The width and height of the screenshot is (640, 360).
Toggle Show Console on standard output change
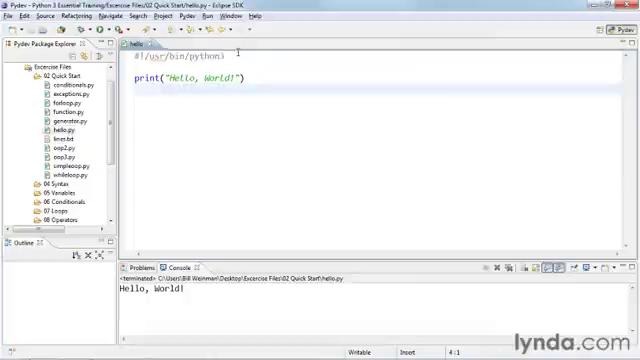[547, 268]
